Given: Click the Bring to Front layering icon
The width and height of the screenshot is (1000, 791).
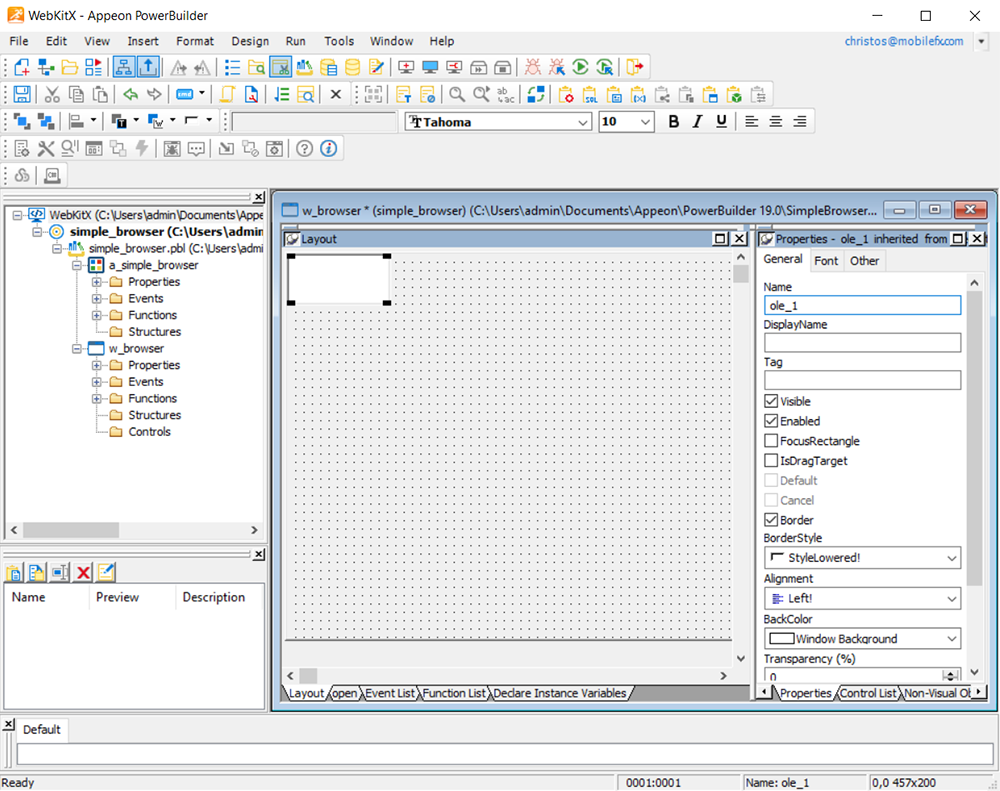Looking at the screenshot, I should click(22, 121).
